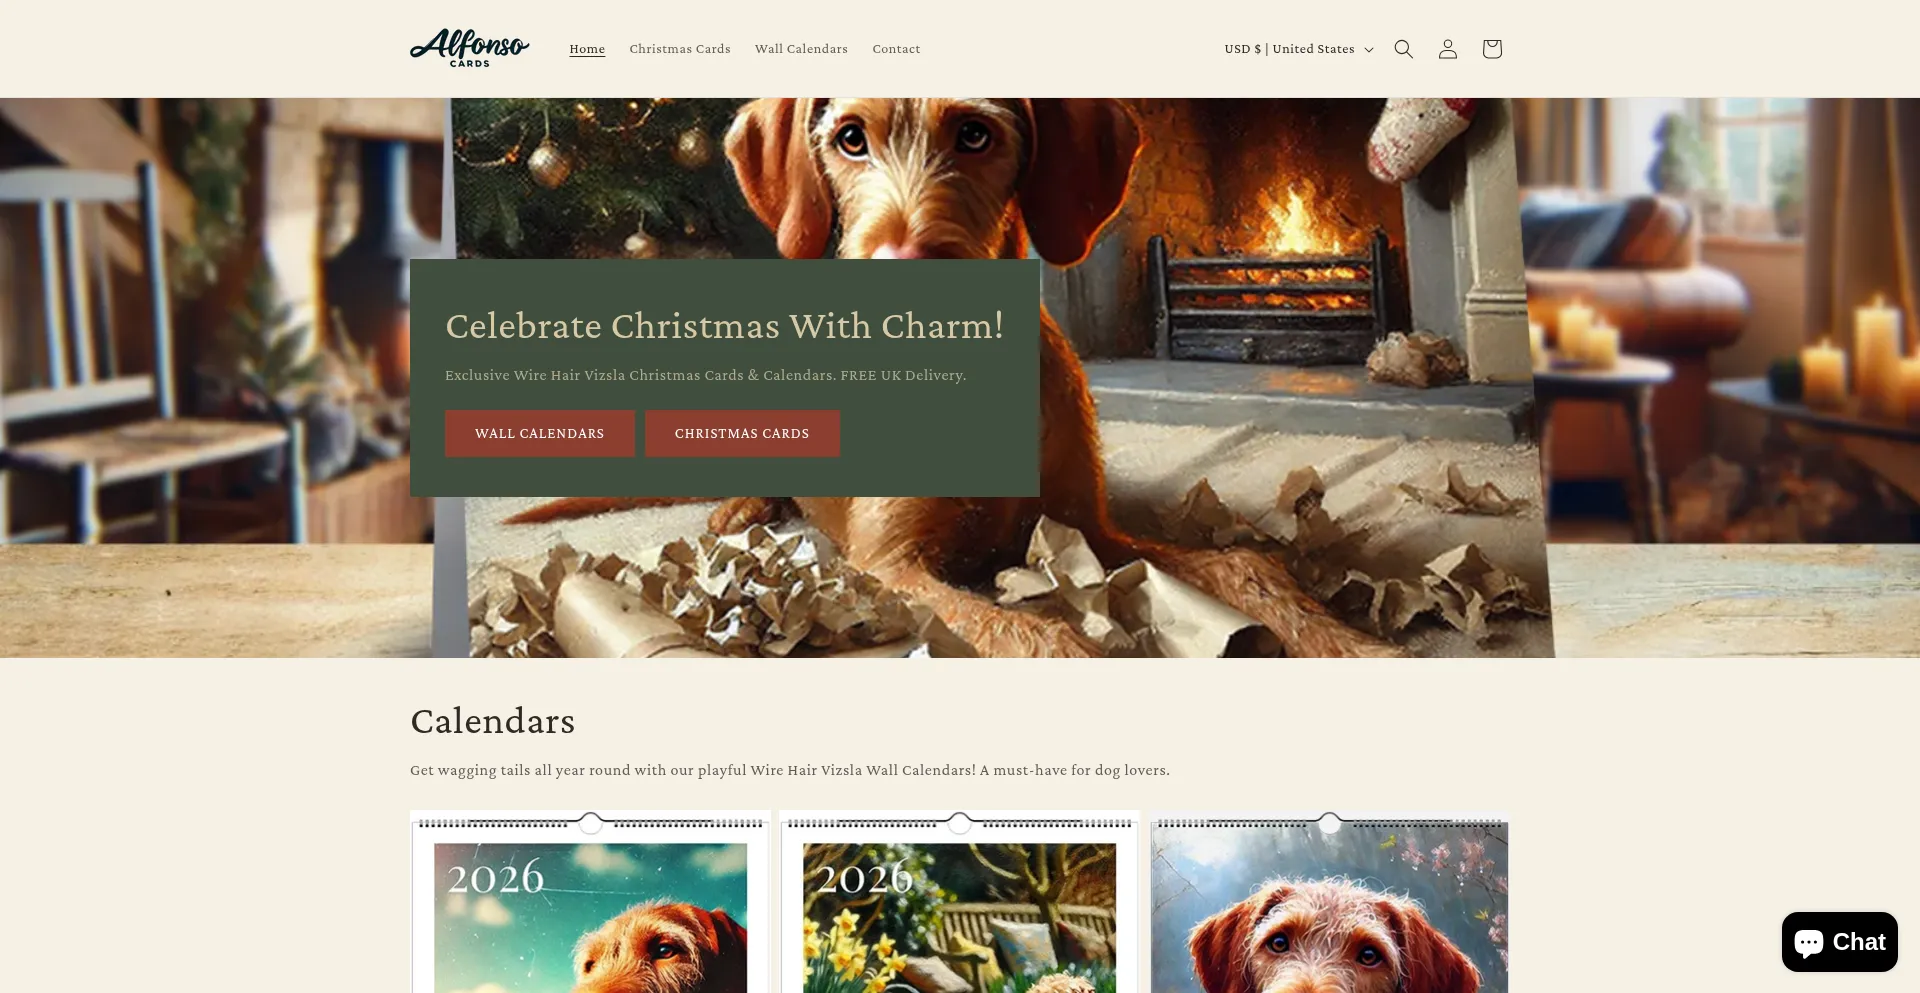The image size is (1920, 993).
Task: Click the speech bubble in the Chat button
Action: [1809, 943]
